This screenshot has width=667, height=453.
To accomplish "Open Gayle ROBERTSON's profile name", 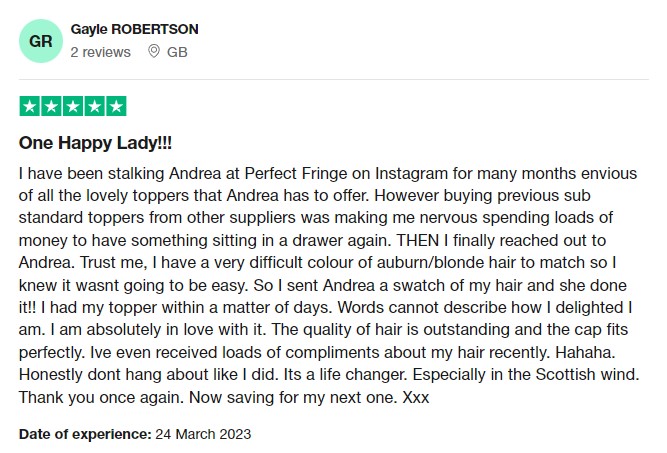I will coord(134,29).
